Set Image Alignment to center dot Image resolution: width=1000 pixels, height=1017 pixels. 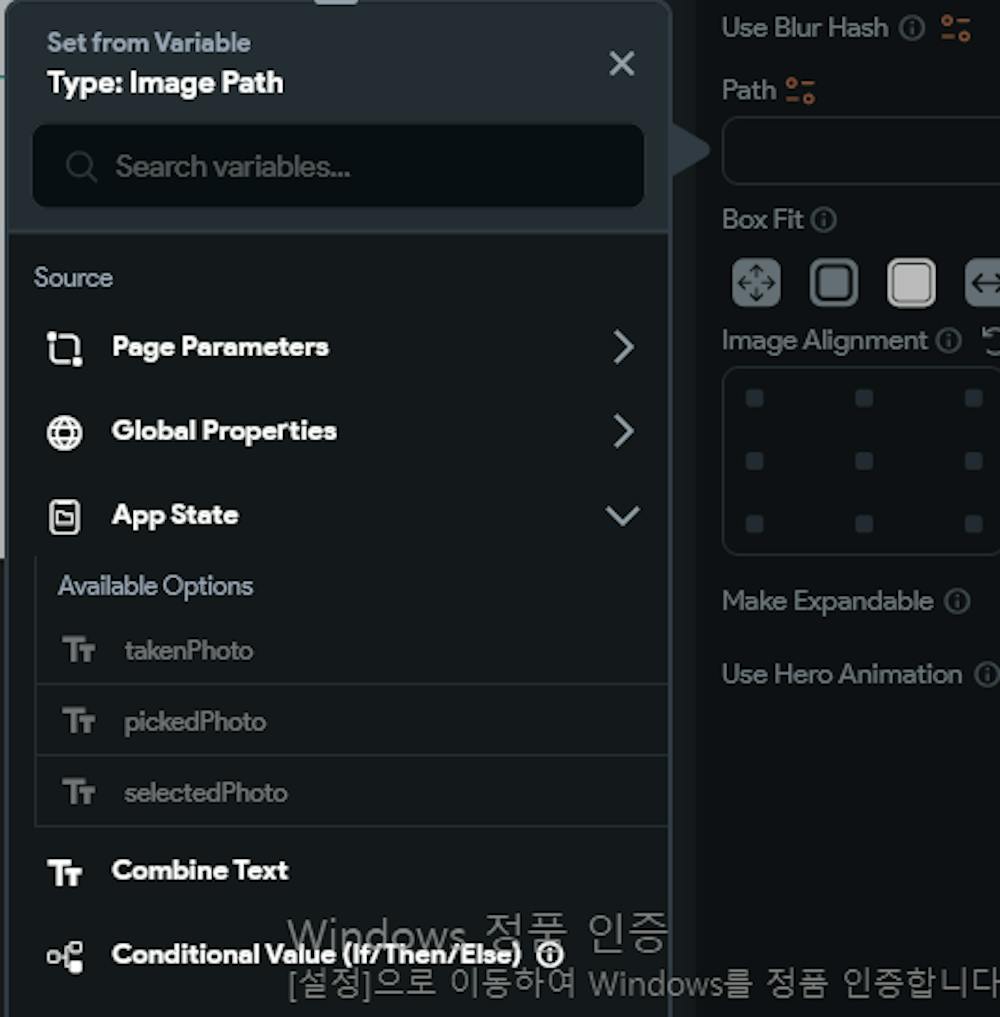point(864,461)
